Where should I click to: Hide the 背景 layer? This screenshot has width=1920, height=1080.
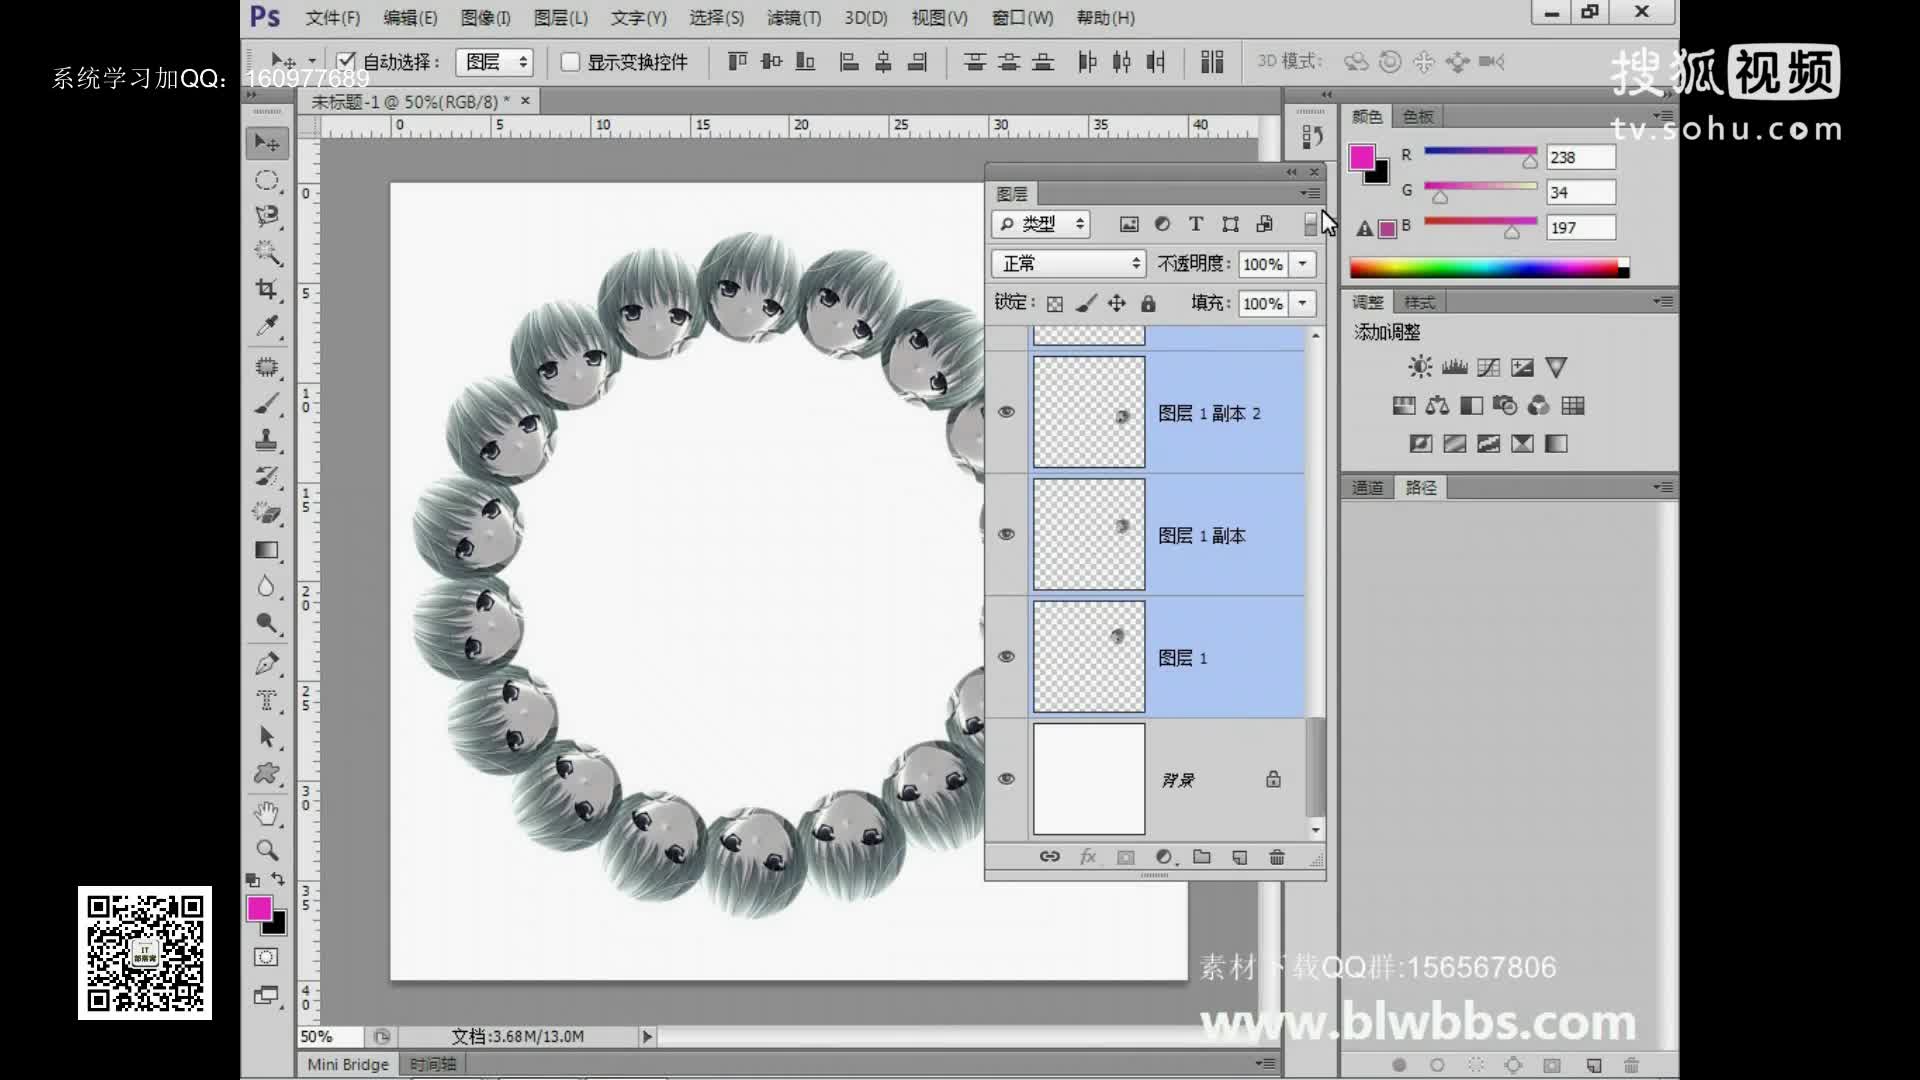tap(1007, 779)
